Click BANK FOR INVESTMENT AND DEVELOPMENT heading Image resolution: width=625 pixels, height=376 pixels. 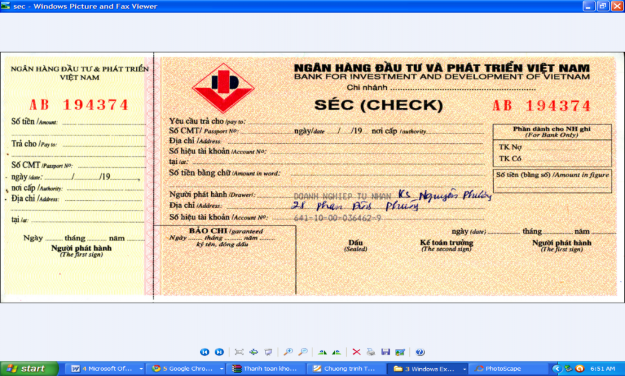point(442,77)
